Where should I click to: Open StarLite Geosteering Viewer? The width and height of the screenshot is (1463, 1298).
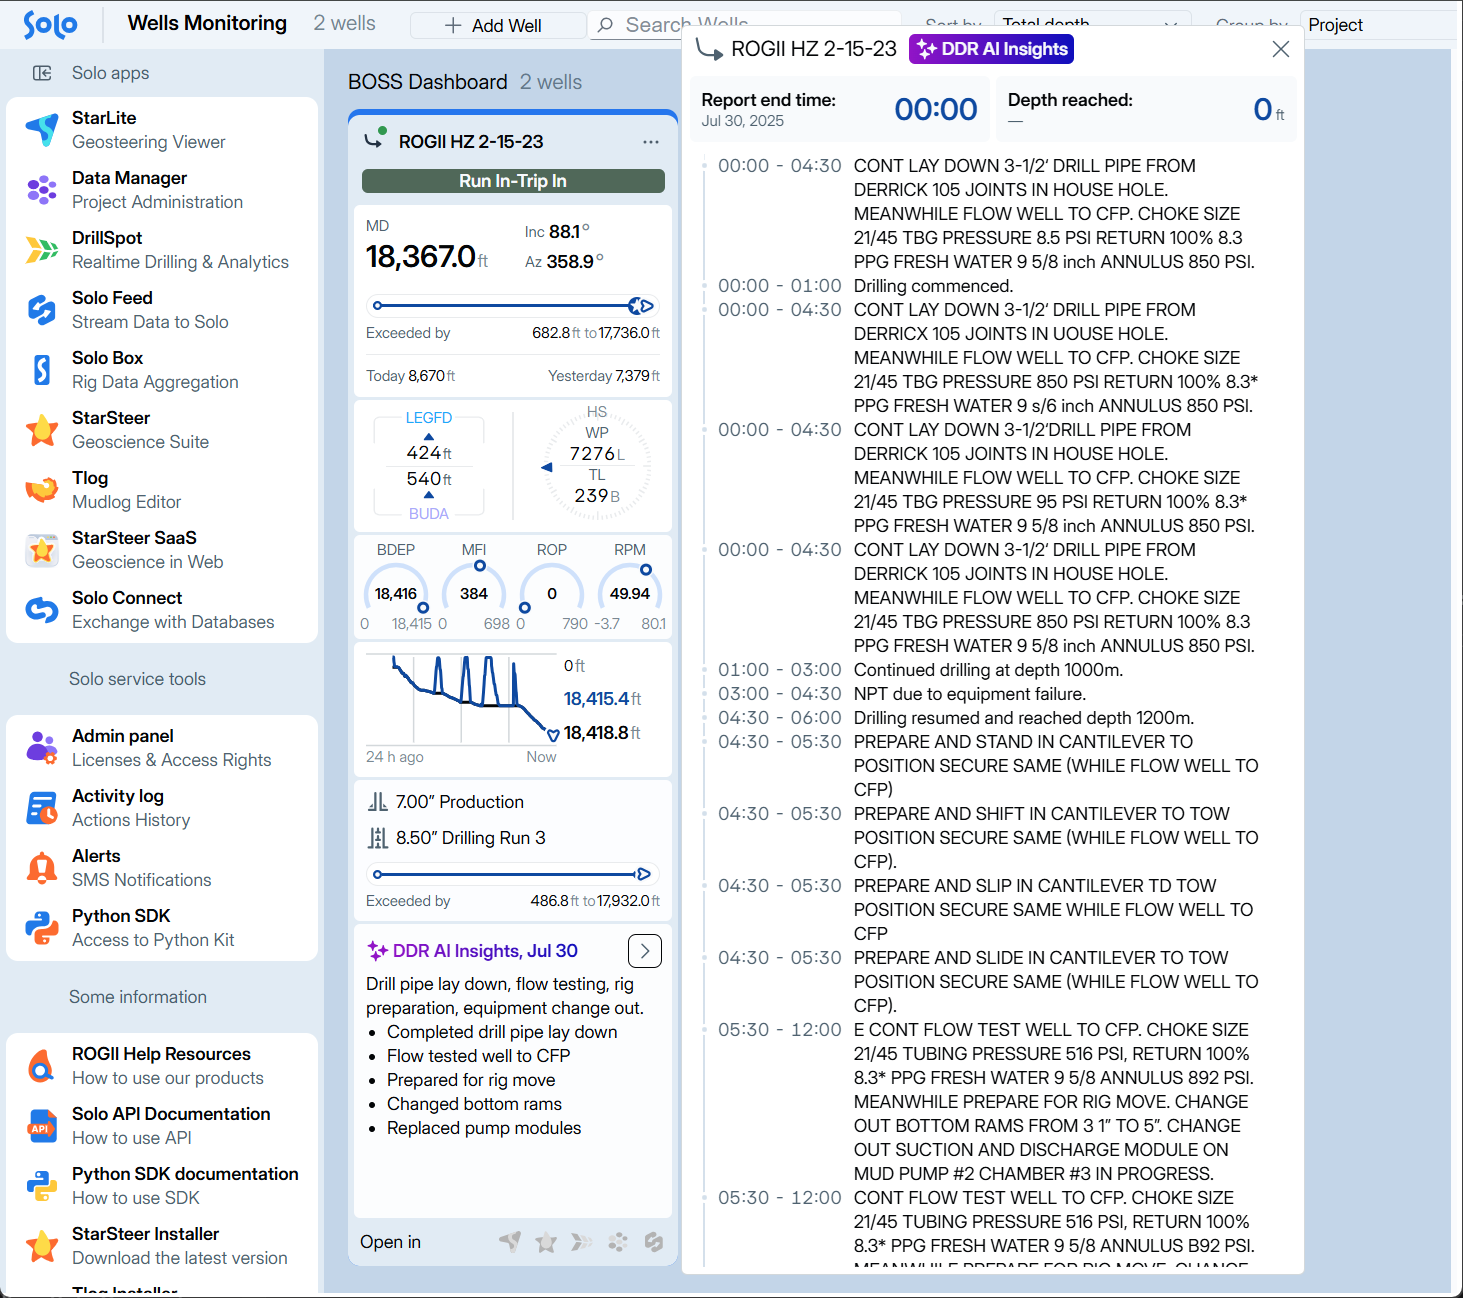(x=162, y=130)
